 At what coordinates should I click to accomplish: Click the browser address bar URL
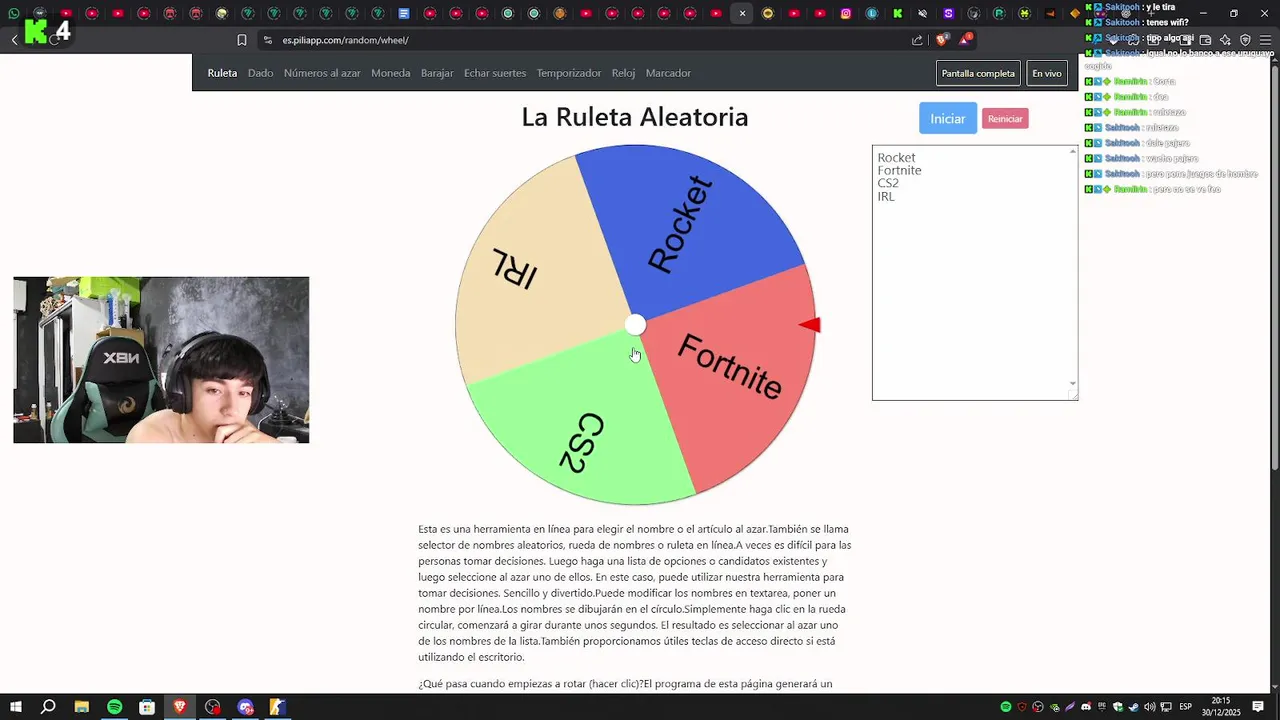point(345,40)
